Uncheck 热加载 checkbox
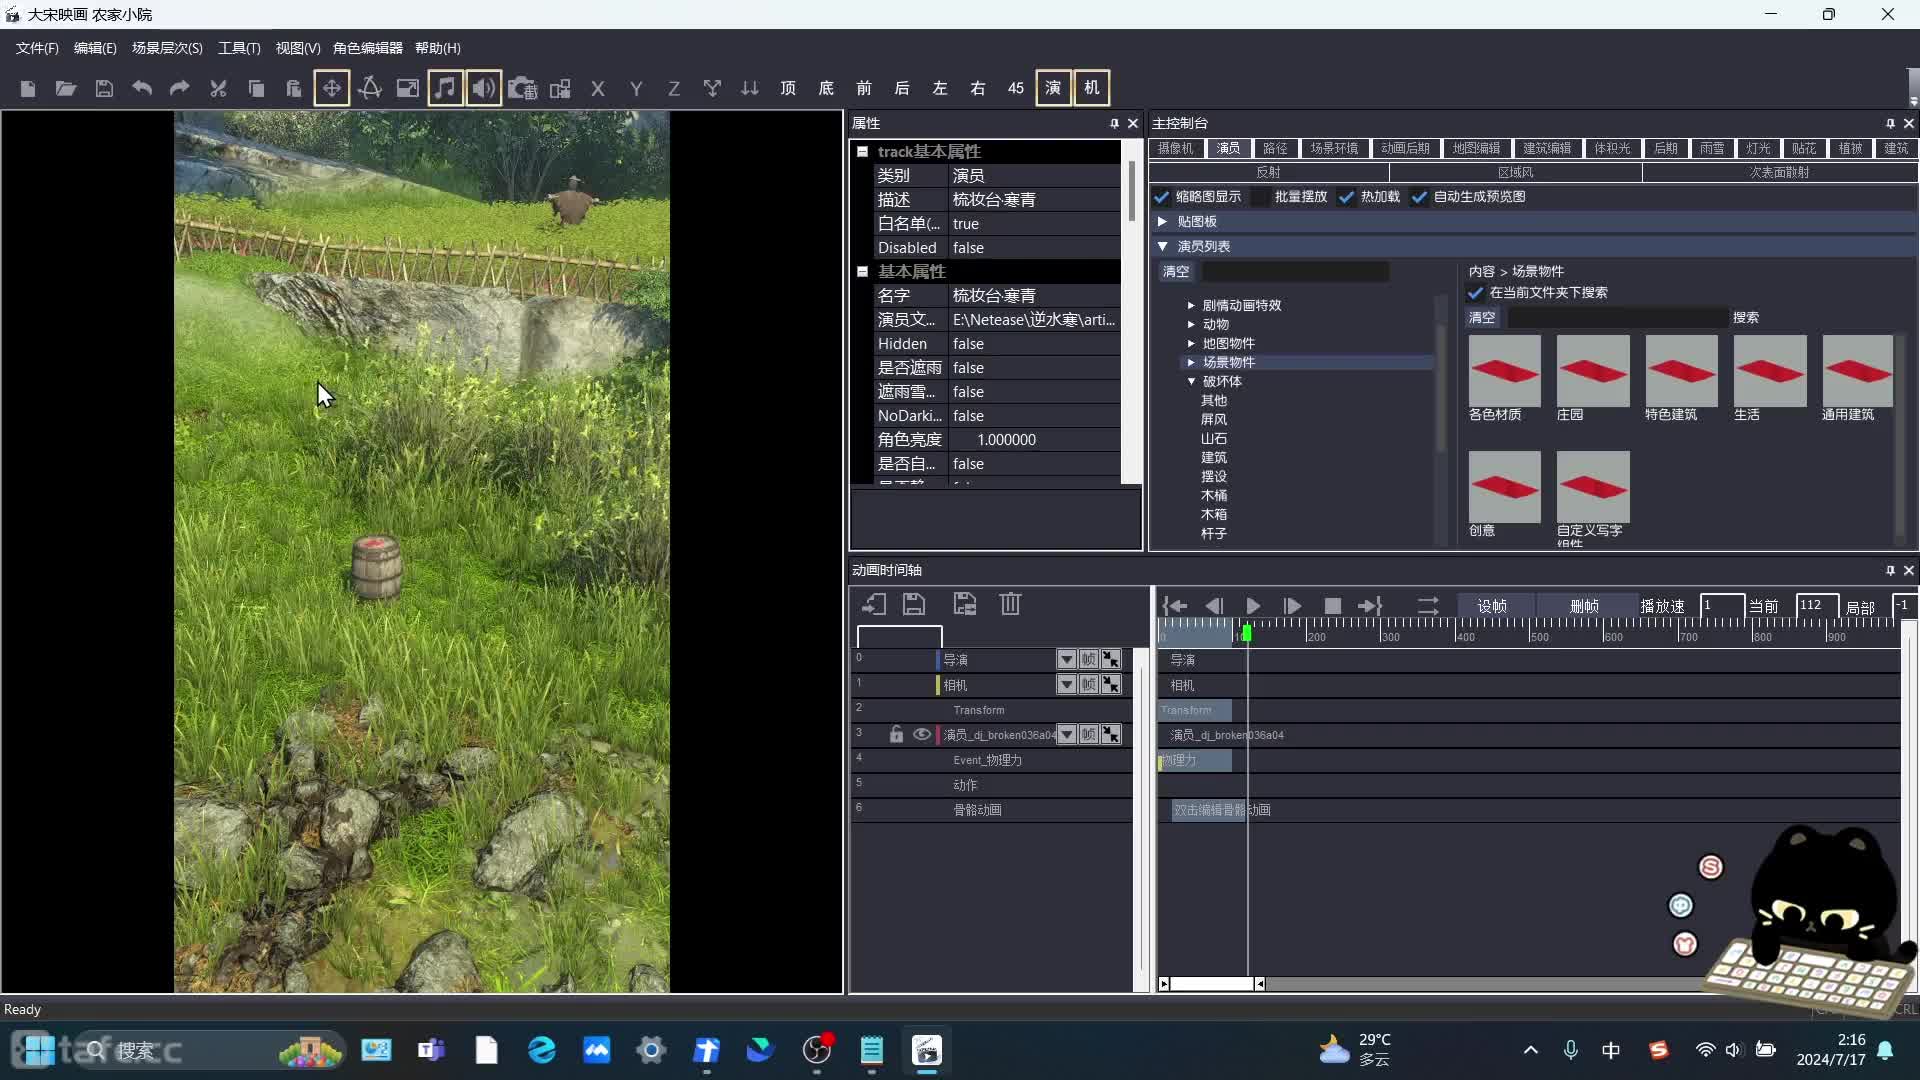Viewport: 1920px width, 1080px height. coord(1347,197)
